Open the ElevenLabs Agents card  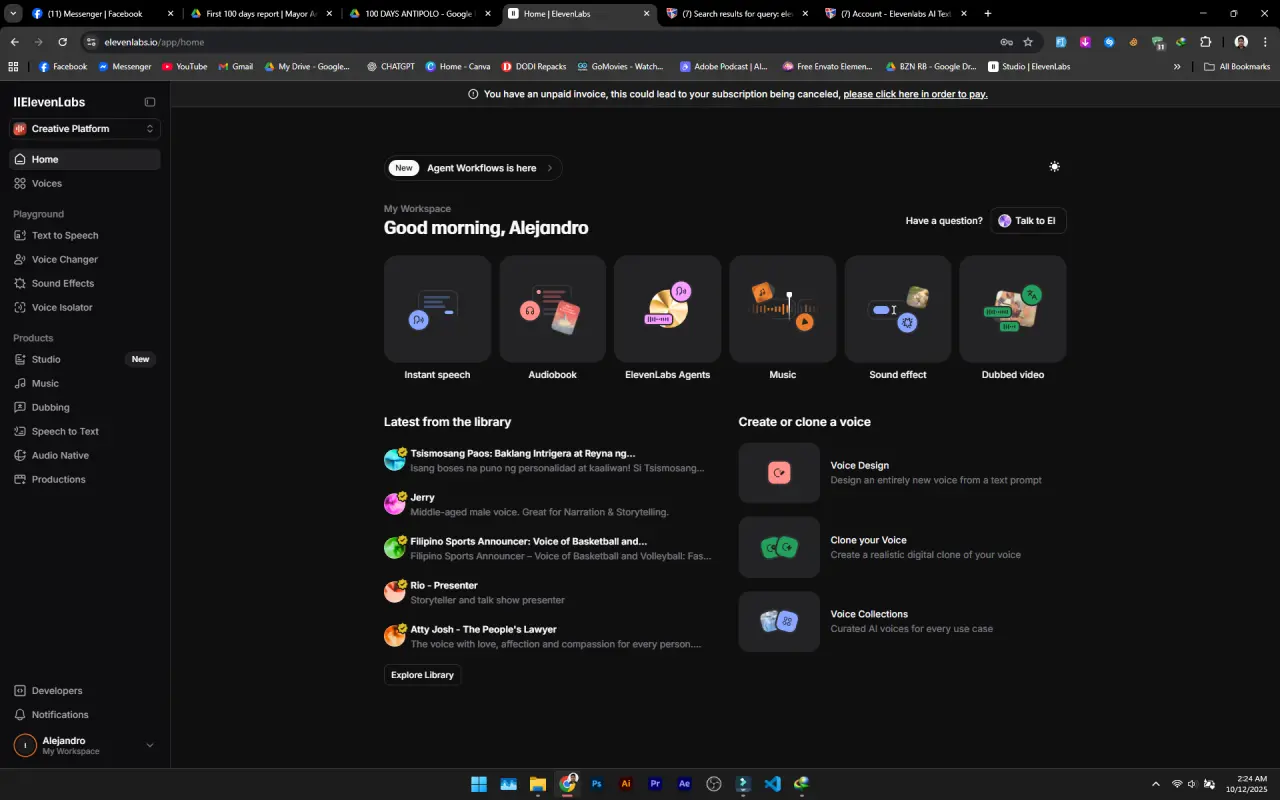click(x=667, y=309)
